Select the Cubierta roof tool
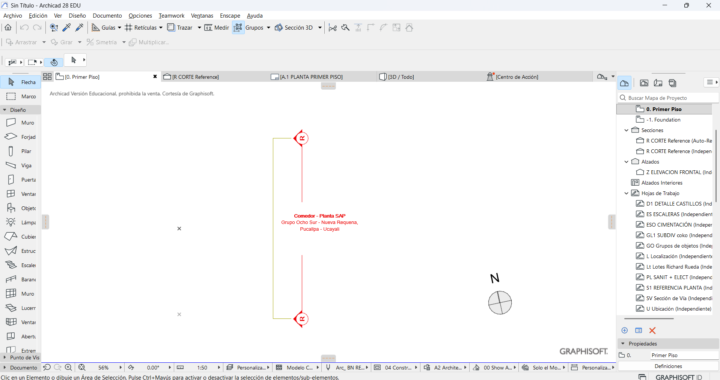This screenshot has width=720, height=380. pos(20,236)
